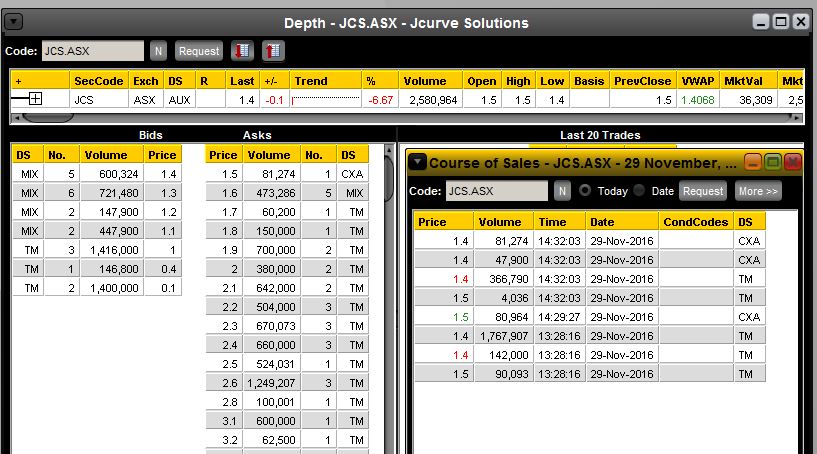
Task: Click Time header in Course of Sales
Action: click(x=559, y=222)
